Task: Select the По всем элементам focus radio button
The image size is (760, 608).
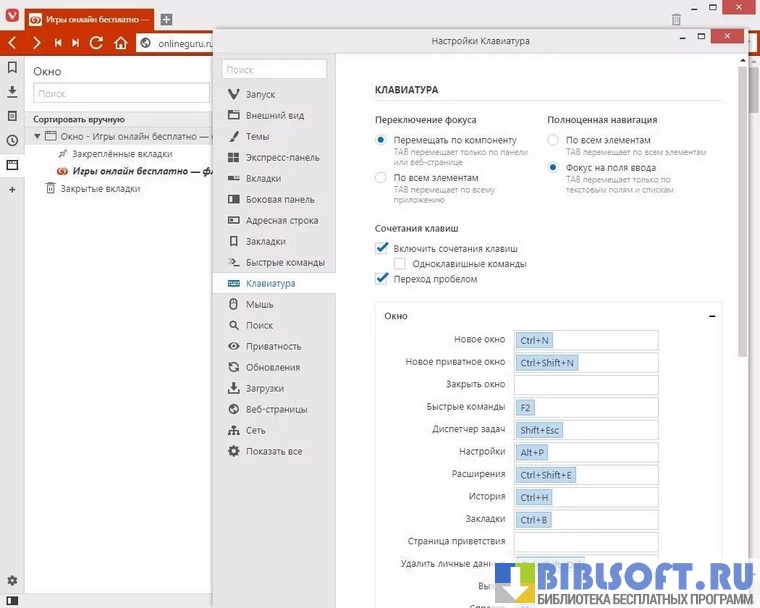Action: coord(381,177)
